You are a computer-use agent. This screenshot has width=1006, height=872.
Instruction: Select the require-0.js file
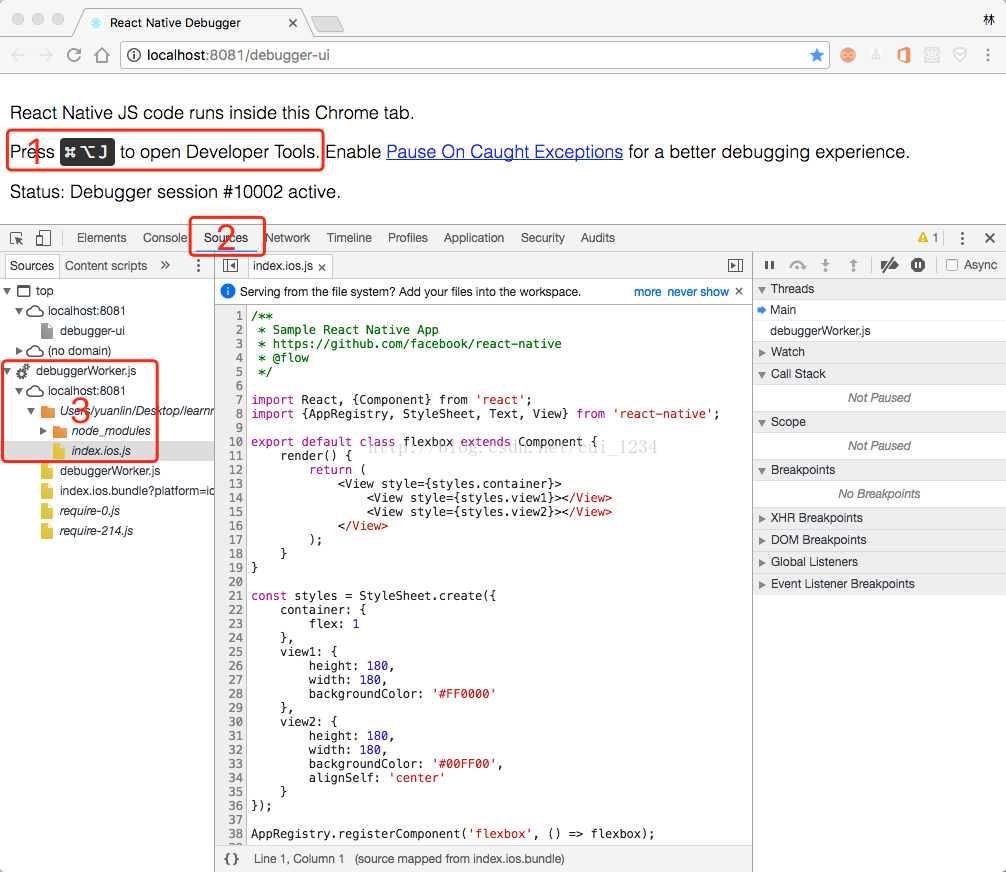(89, 511)
